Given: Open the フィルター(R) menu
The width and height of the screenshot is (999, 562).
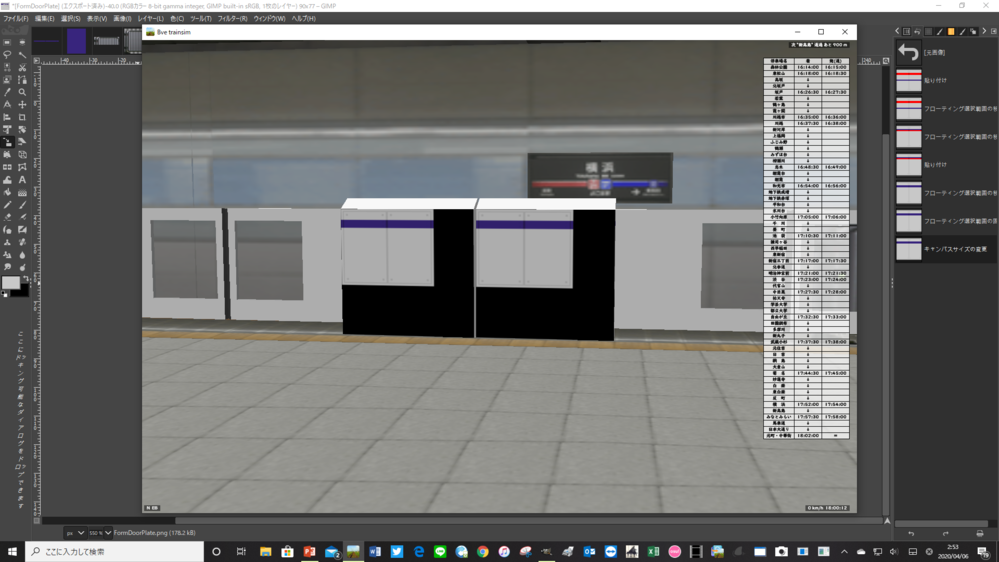Looking at the screenshot, I should click(232, 18).
